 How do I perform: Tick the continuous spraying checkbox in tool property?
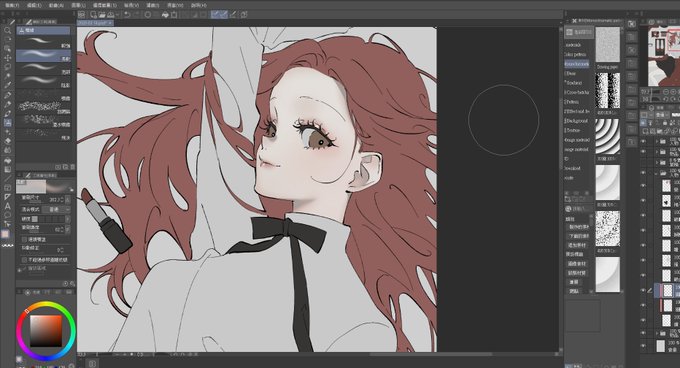pos(24,239)
